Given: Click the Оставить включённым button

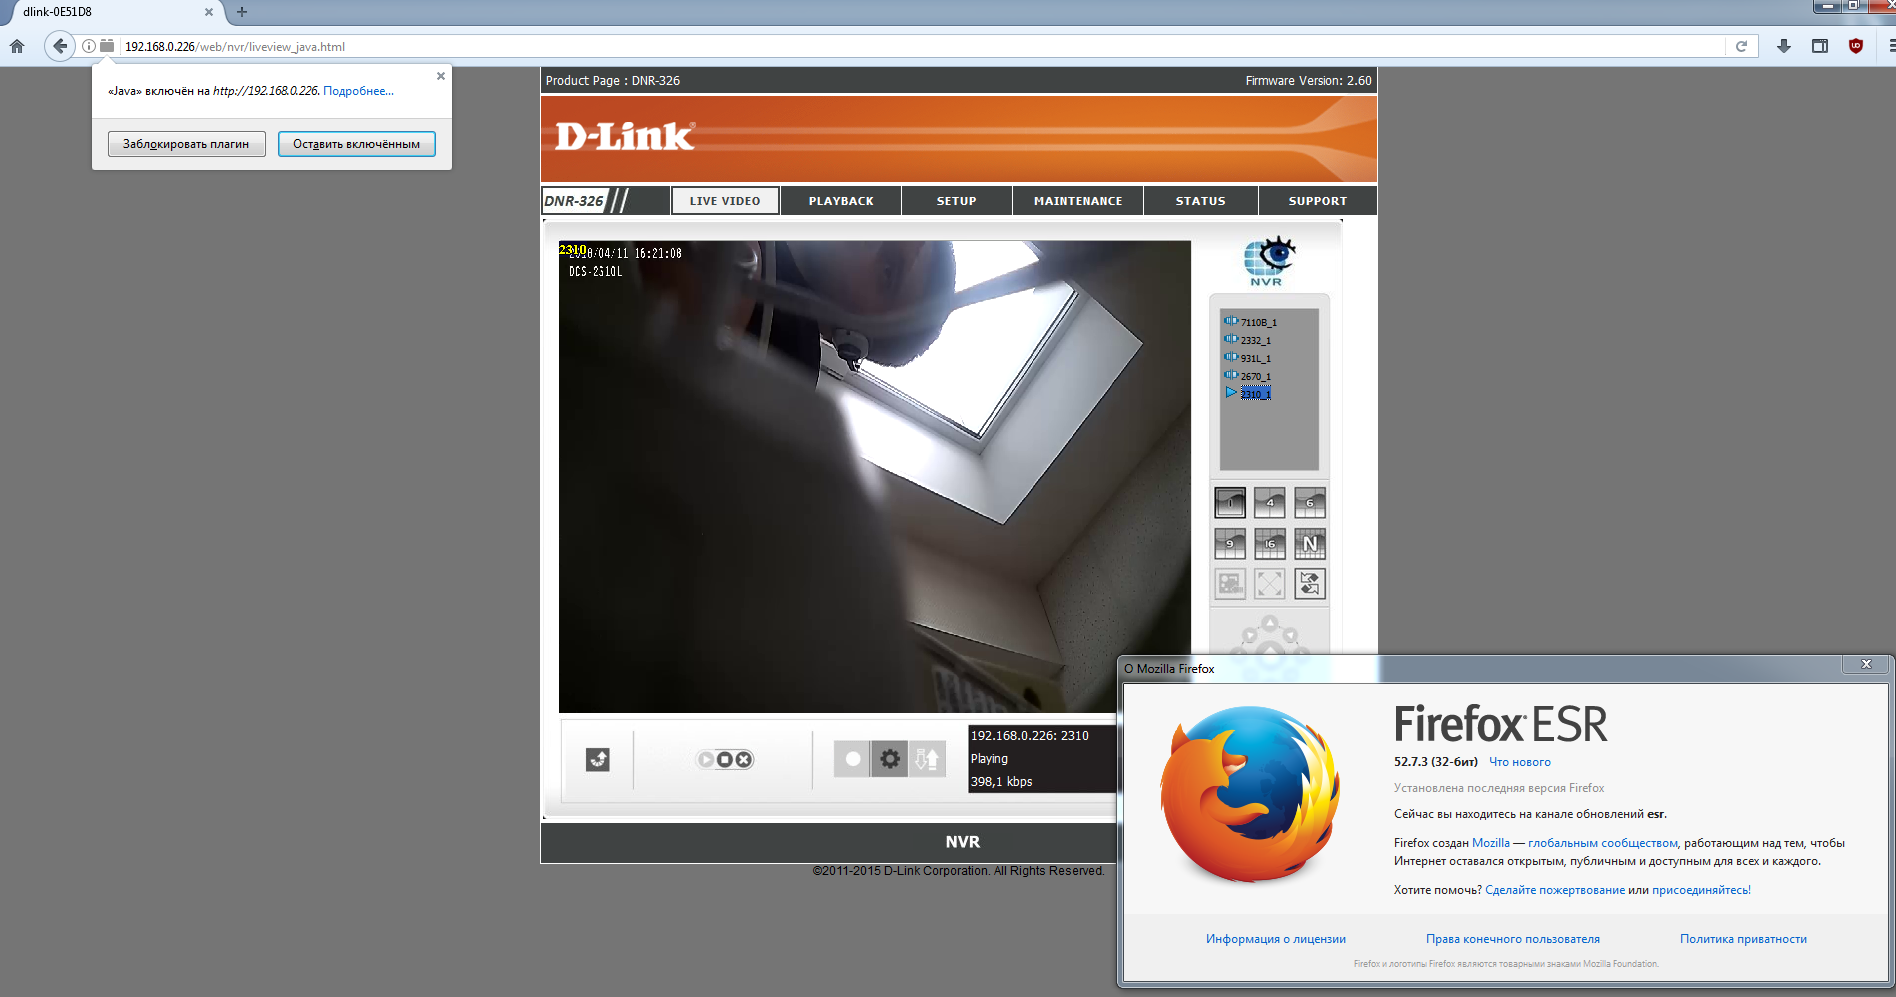Looking at the screenshot, I should click(x=356, y=144).
